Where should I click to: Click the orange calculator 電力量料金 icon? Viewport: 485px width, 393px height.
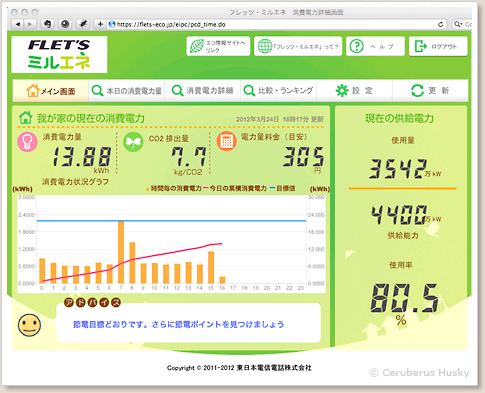click(227, 141)
